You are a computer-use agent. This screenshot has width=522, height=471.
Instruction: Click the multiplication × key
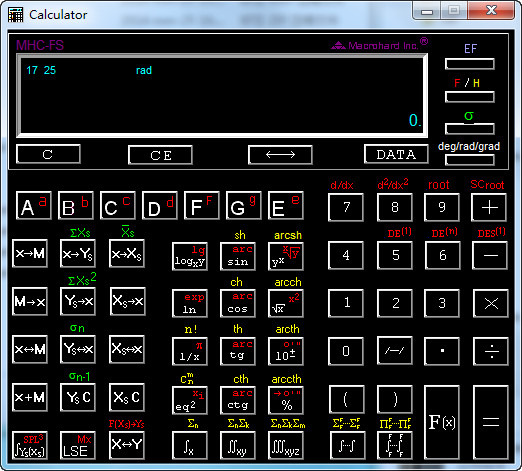pos(491,303)
